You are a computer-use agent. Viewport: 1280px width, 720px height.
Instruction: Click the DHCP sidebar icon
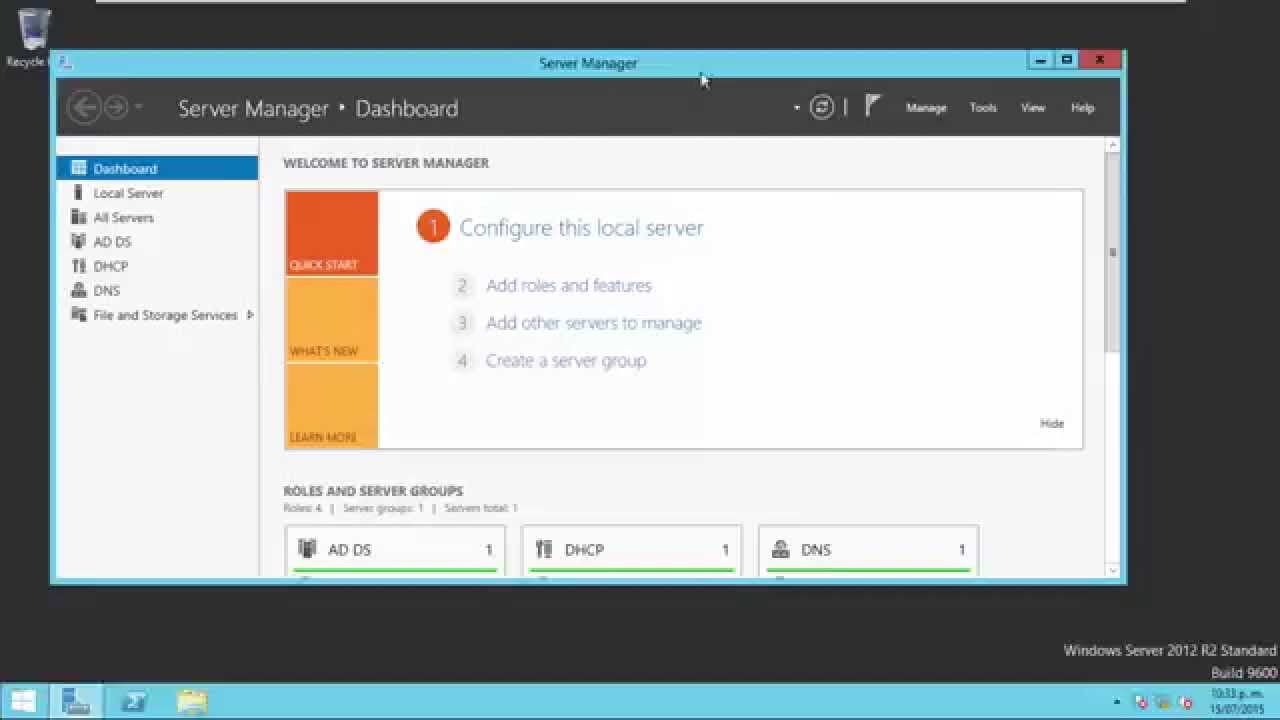click(x=79, y=266)
